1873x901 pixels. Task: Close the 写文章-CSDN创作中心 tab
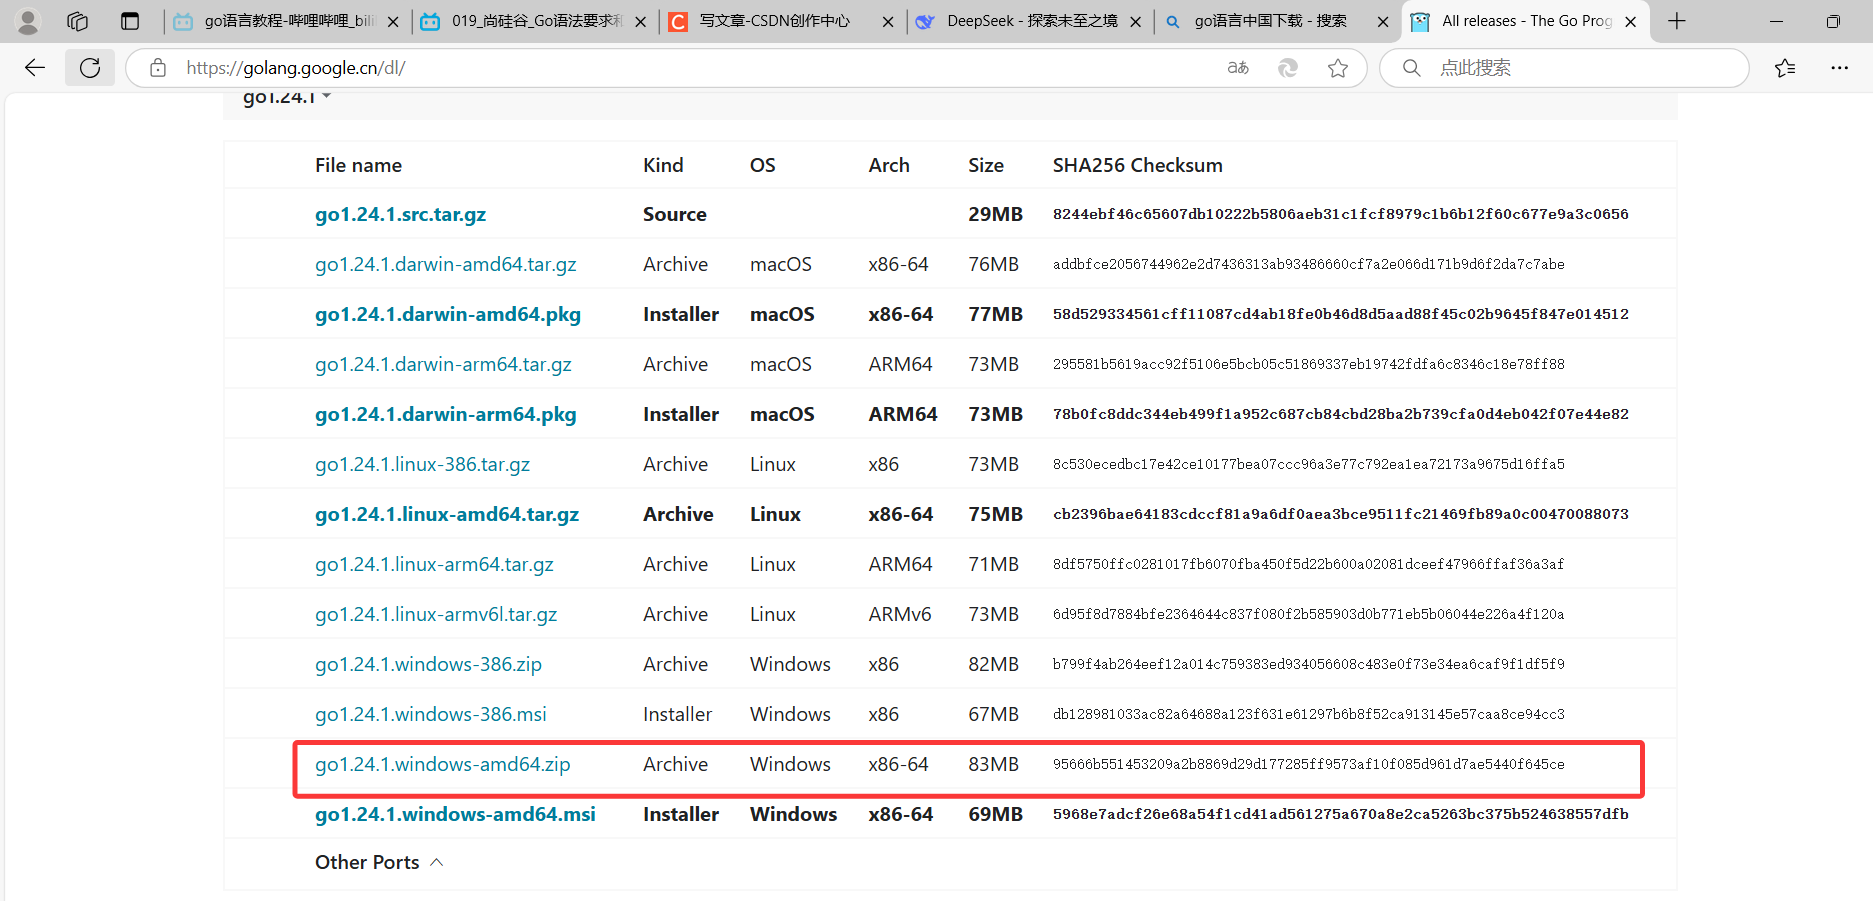888,21
